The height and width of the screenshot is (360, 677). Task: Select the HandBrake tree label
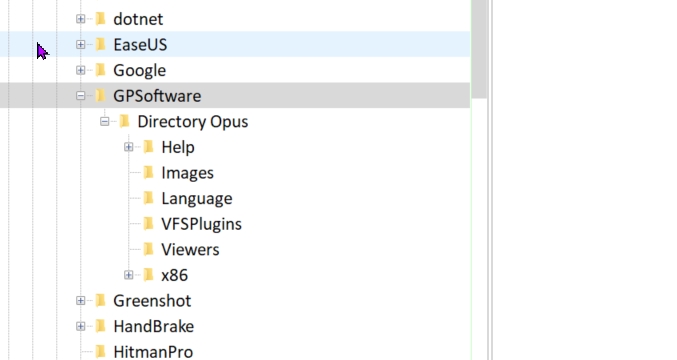click(x=154, y=326)
